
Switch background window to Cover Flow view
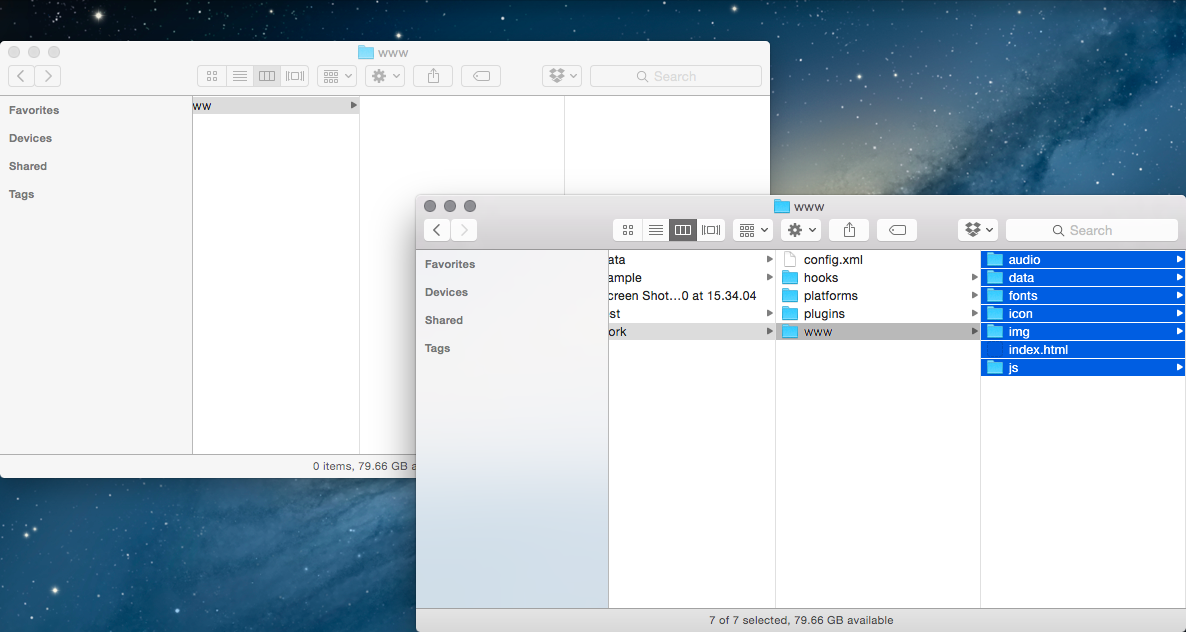pyautogui.click(x=295, y=76)
